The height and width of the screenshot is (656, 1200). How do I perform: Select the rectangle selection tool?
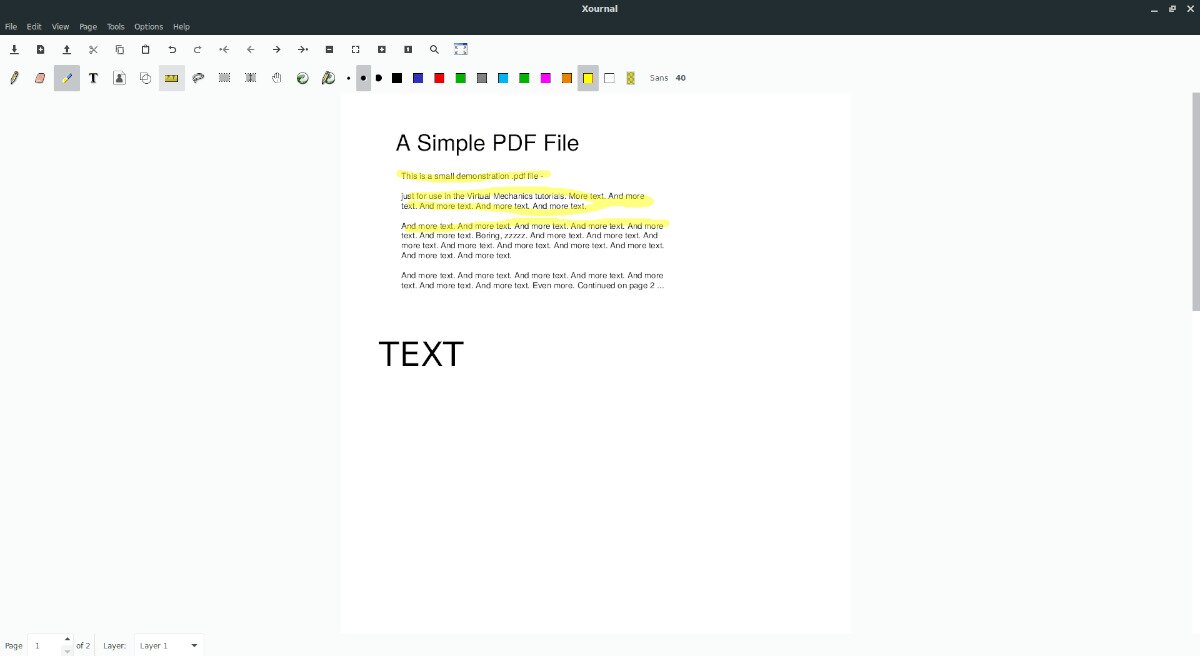224,78
